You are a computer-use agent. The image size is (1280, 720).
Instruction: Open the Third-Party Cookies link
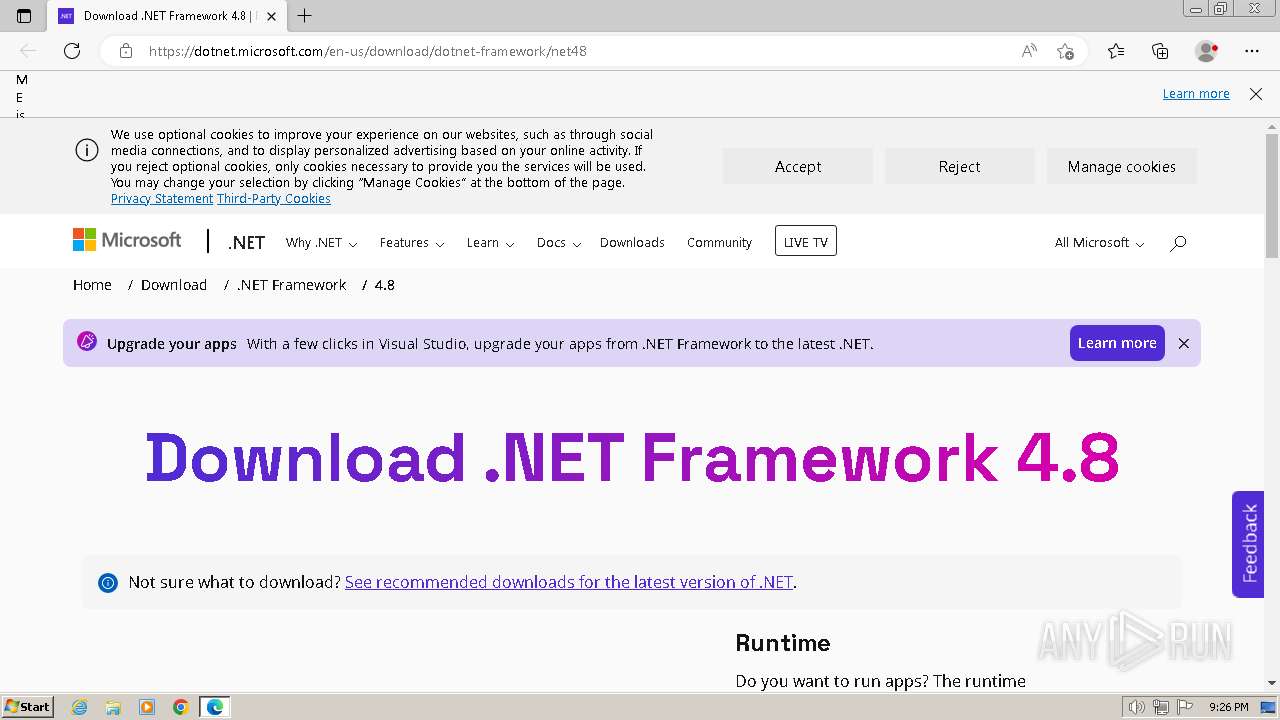click(274, 199)
